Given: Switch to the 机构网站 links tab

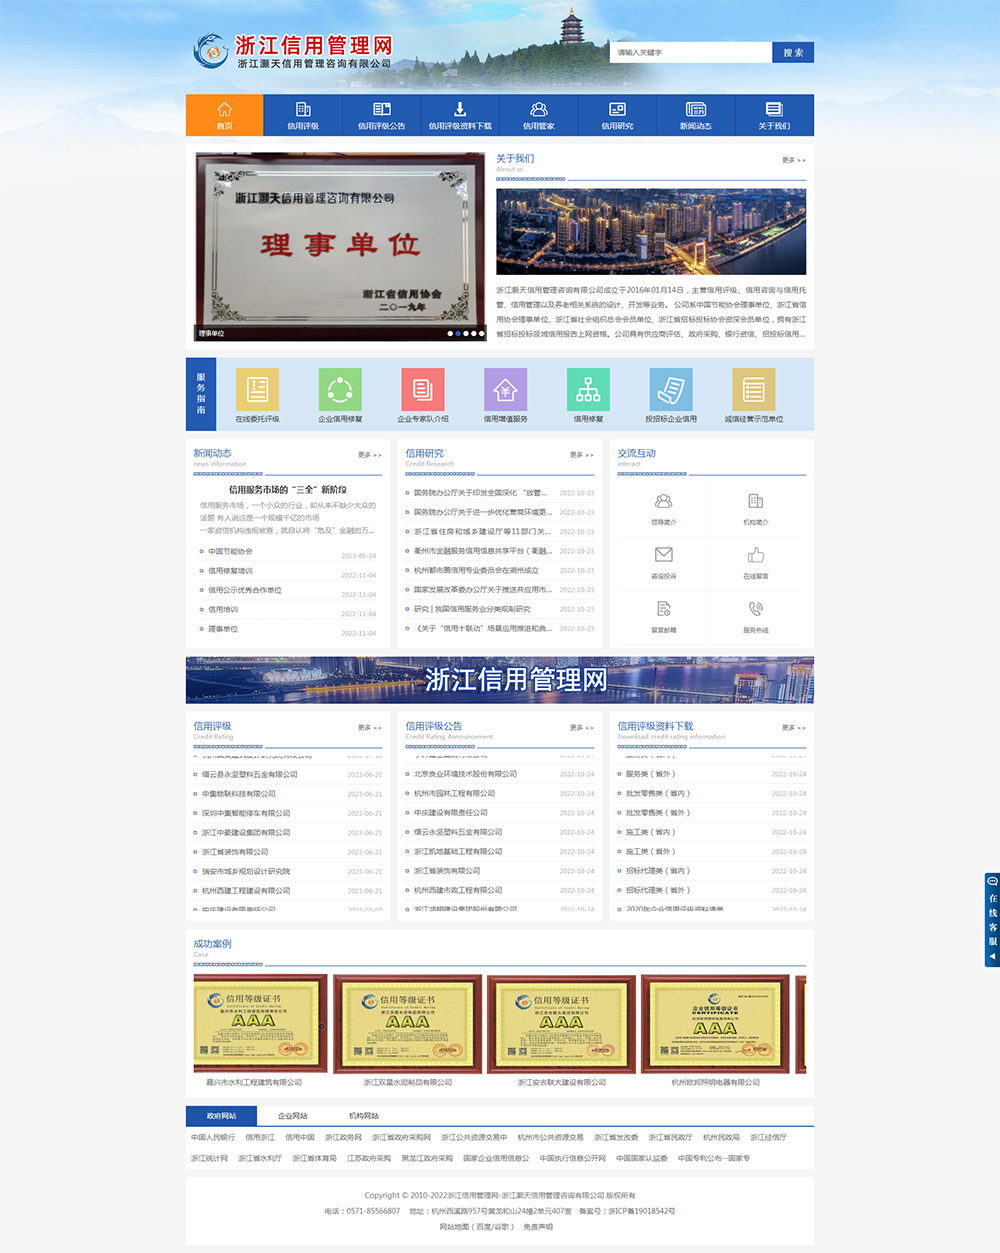Looking at the screenshot, I should point(363,1116).
